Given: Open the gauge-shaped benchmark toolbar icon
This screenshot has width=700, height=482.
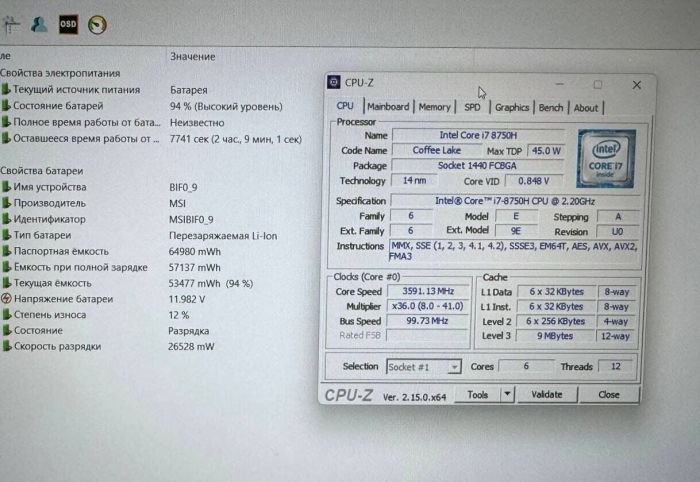Looking at the screenshot, I should (98, 23).
